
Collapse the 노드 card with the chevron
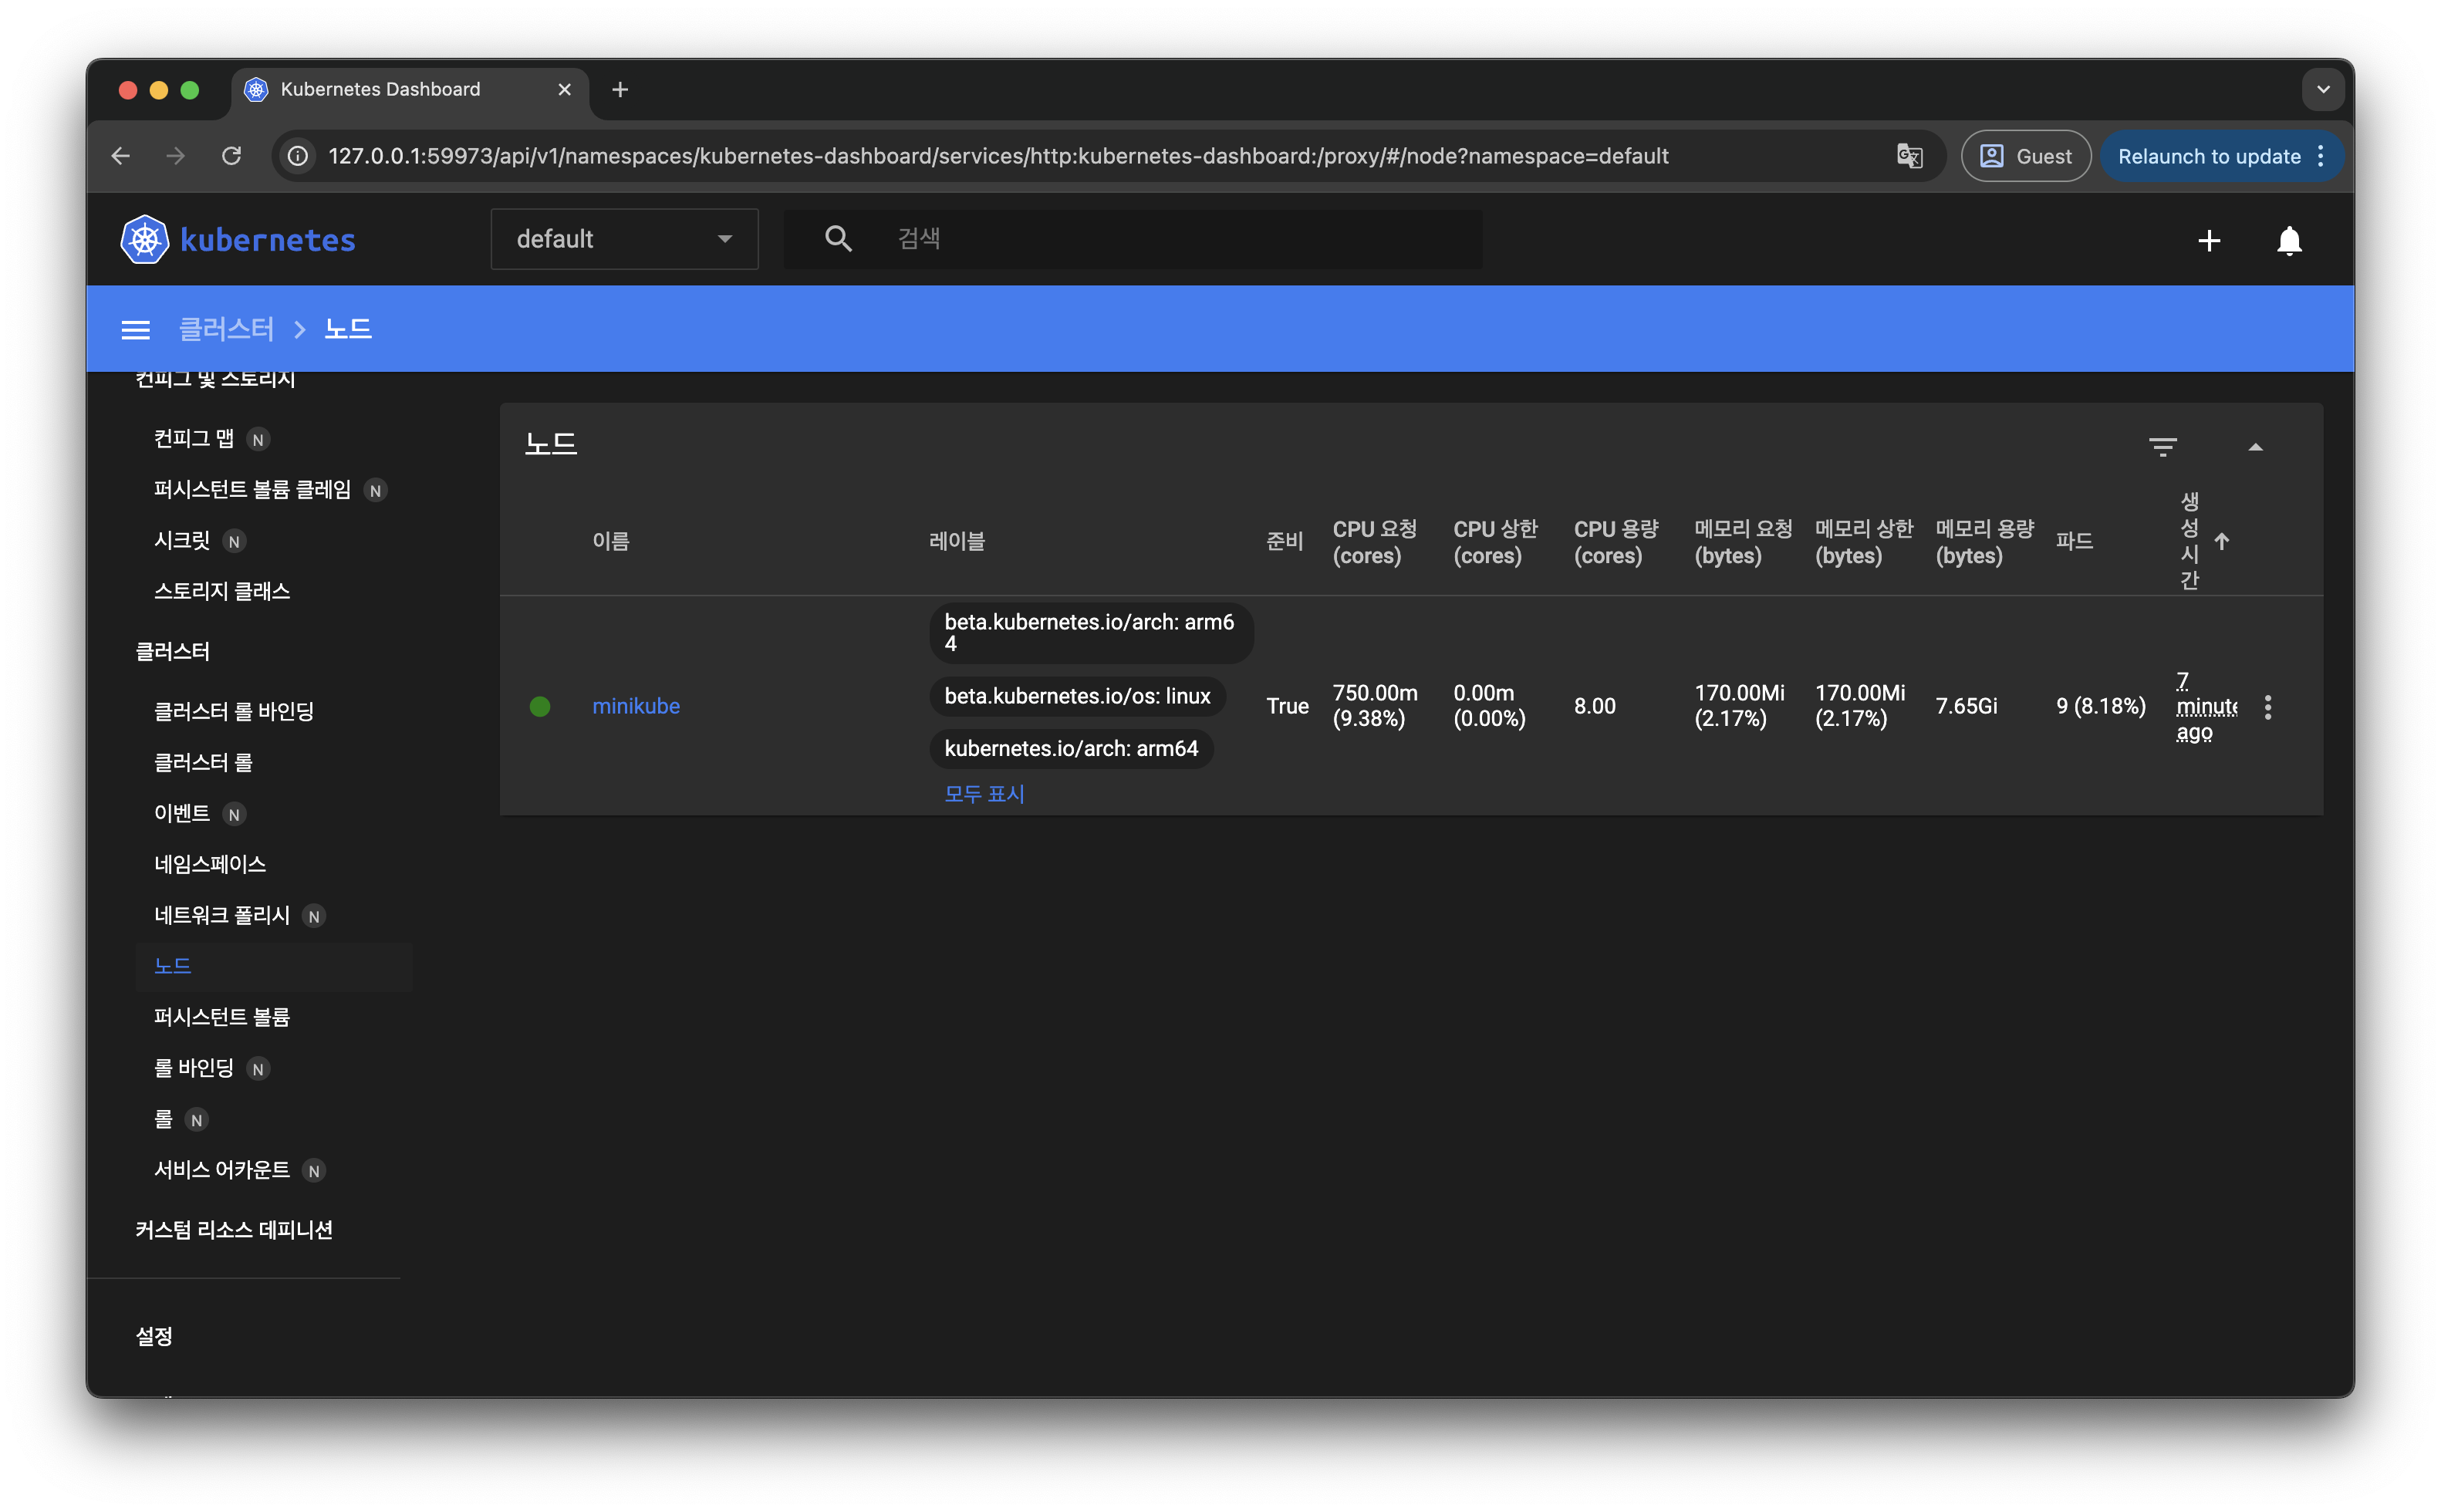point(2257,445)
